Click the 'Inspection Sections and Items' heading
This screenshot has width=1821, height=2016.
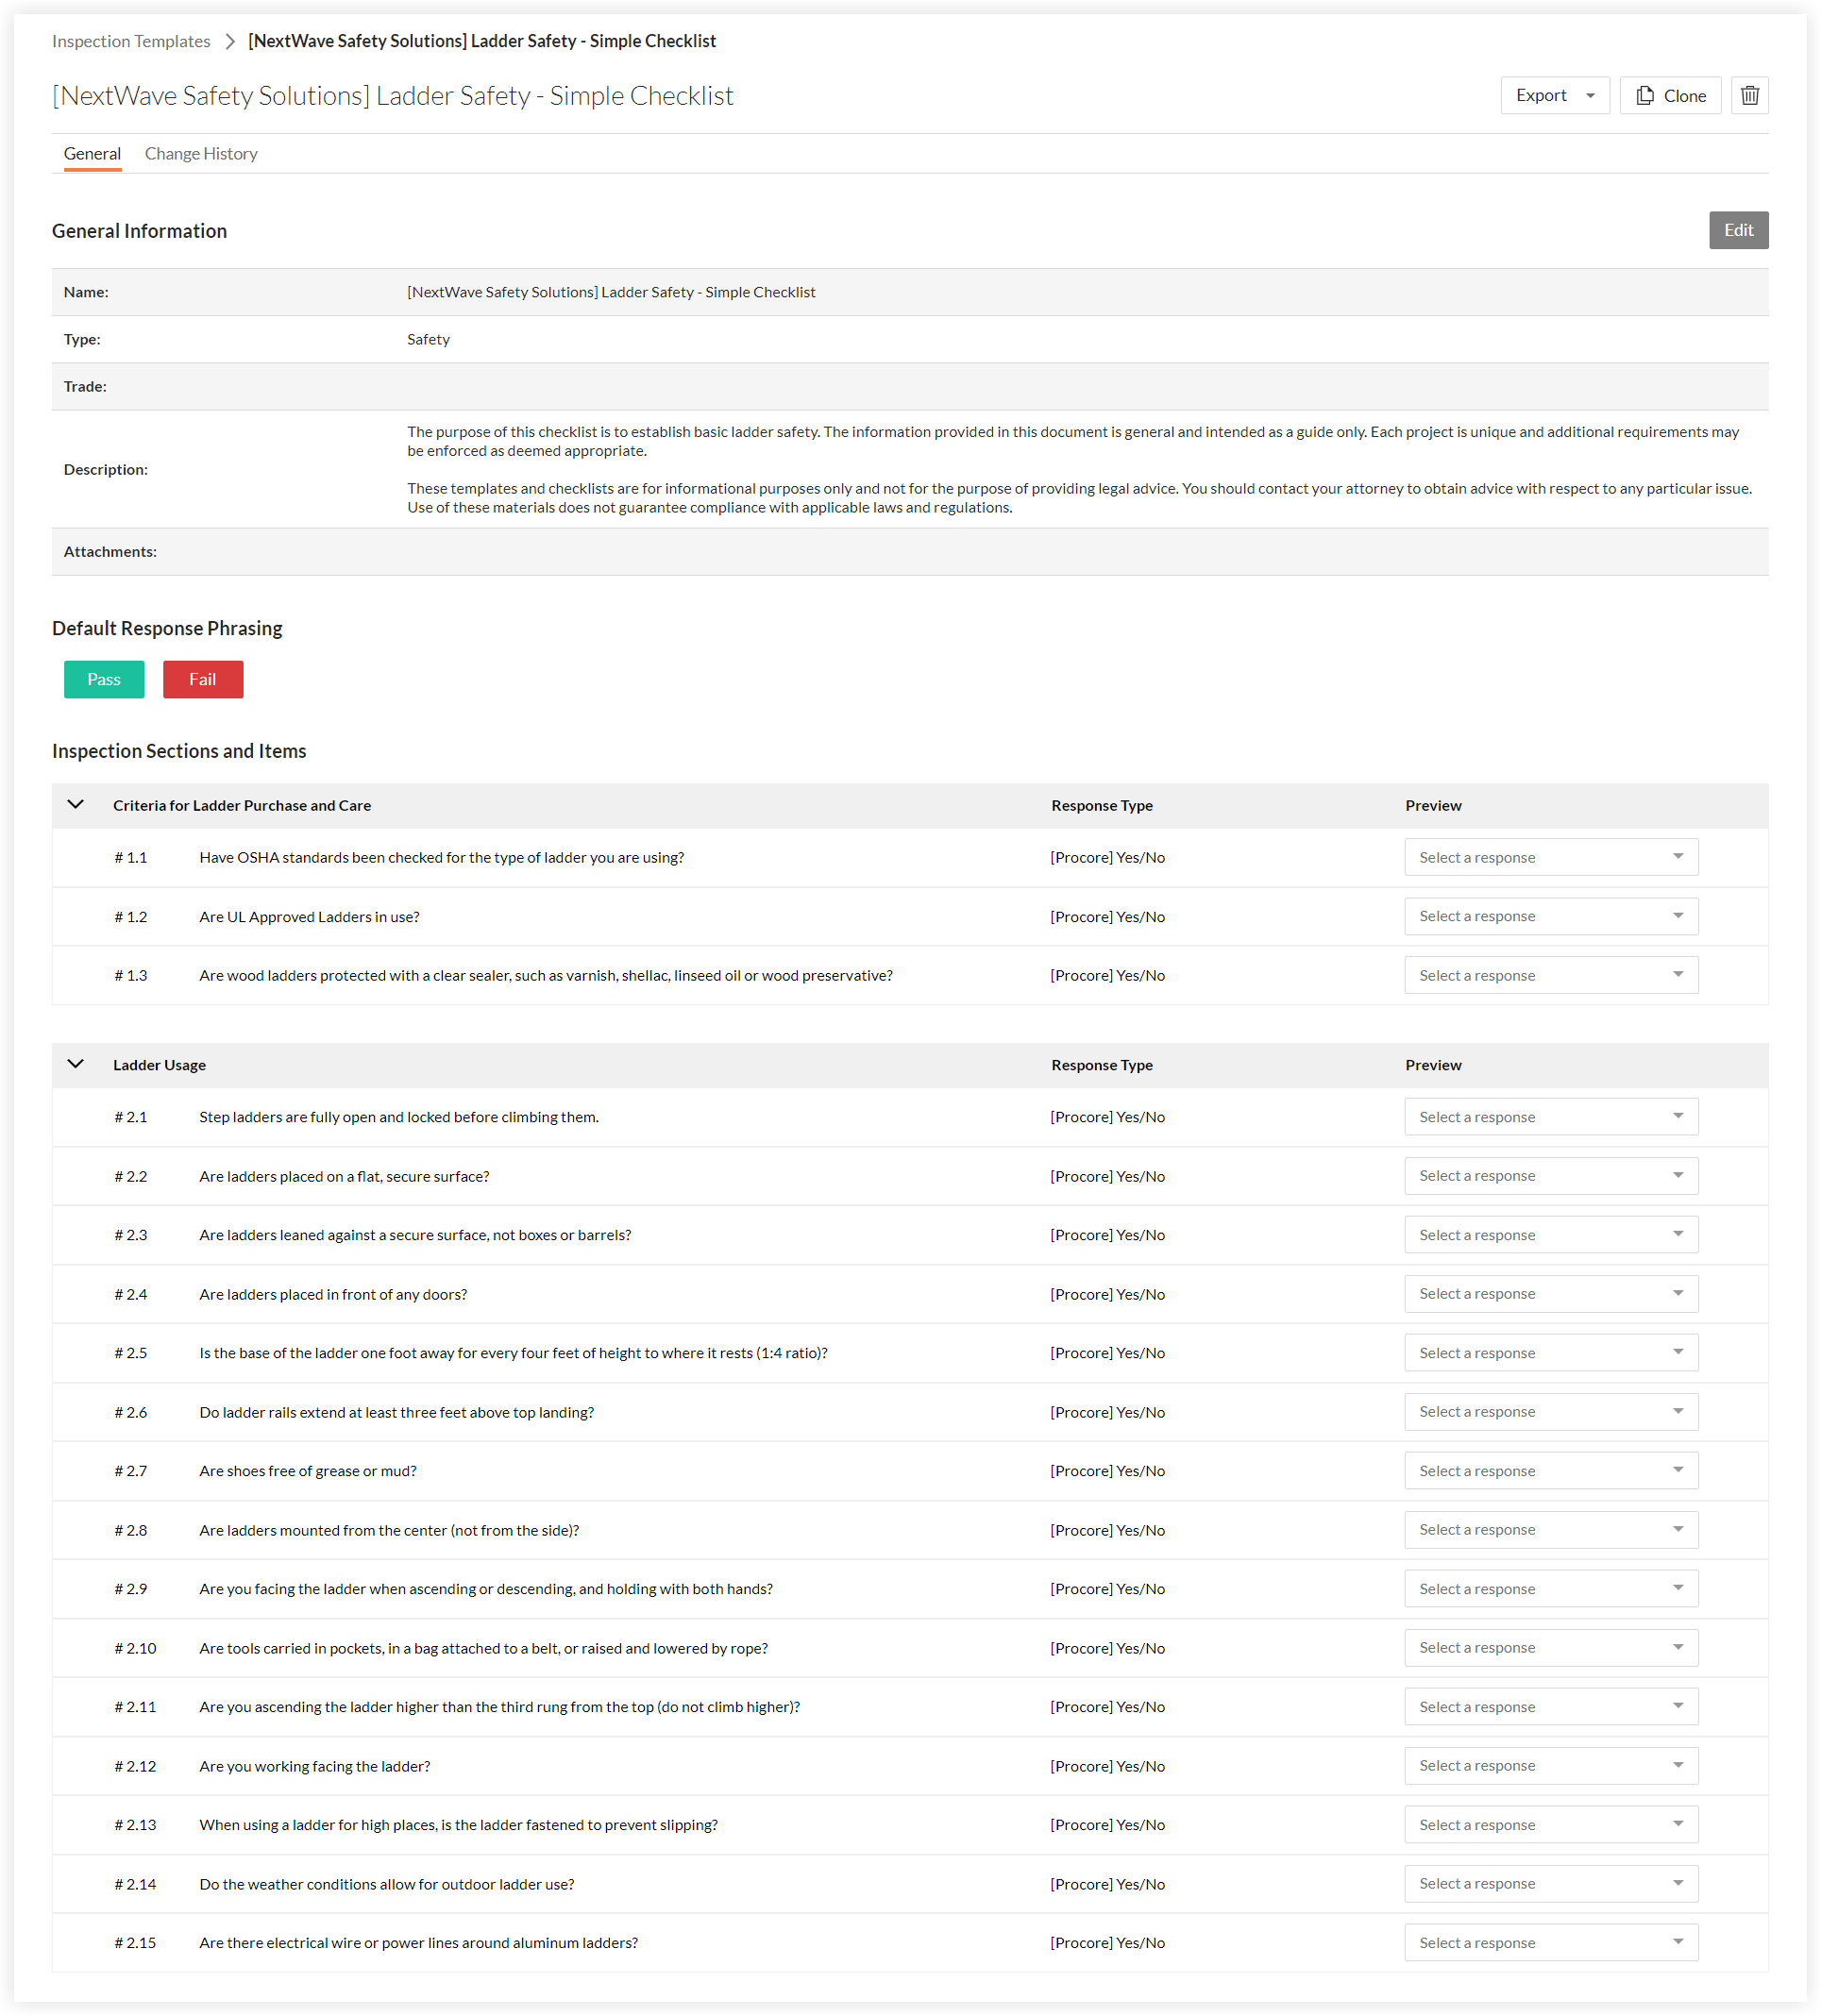[x=179, y=751]
